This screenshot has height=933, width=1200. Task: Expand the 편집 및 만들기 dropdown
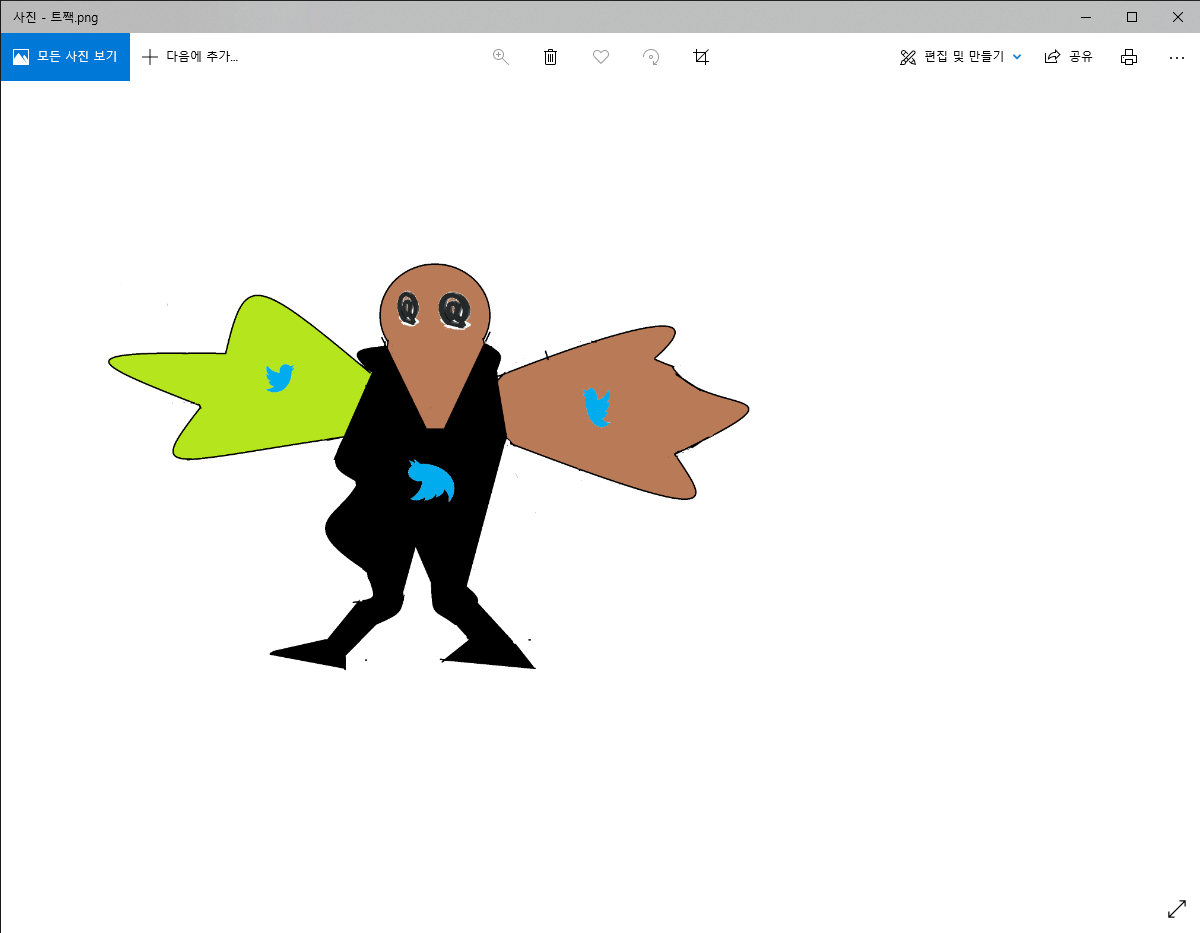(x=960, y=57)
